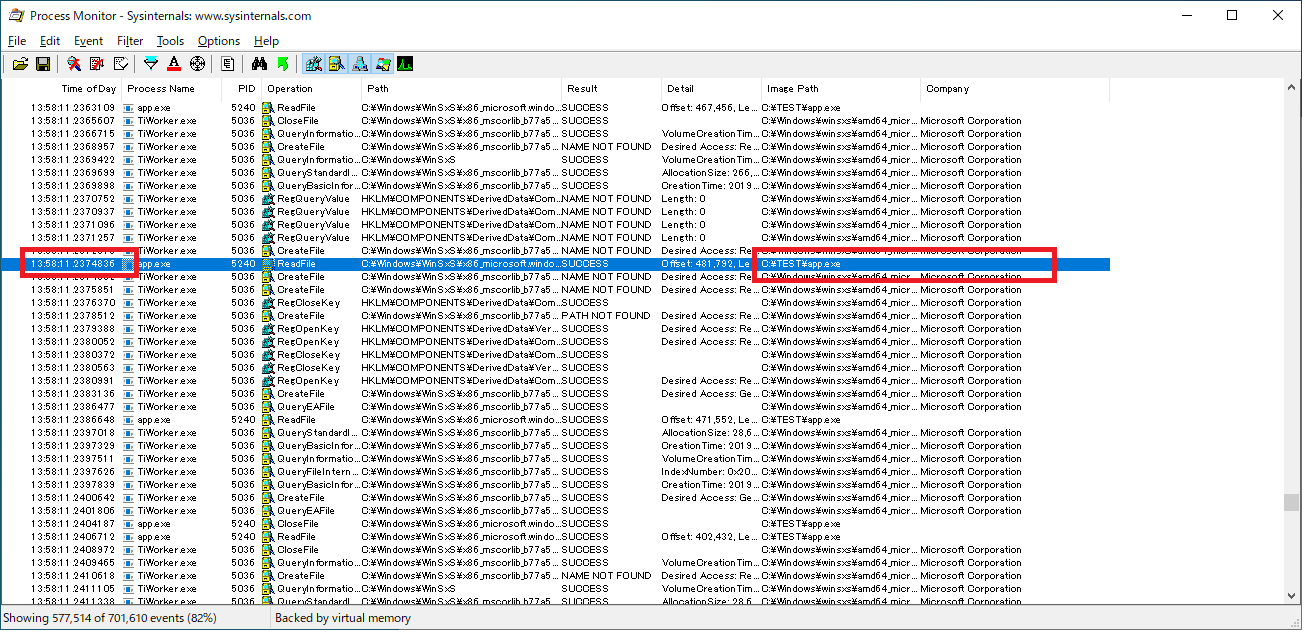Viewport: 1305px width, 632px height.
Task: Select the crosshair Include Process From Window icon
Action: (x=197, y=64)
